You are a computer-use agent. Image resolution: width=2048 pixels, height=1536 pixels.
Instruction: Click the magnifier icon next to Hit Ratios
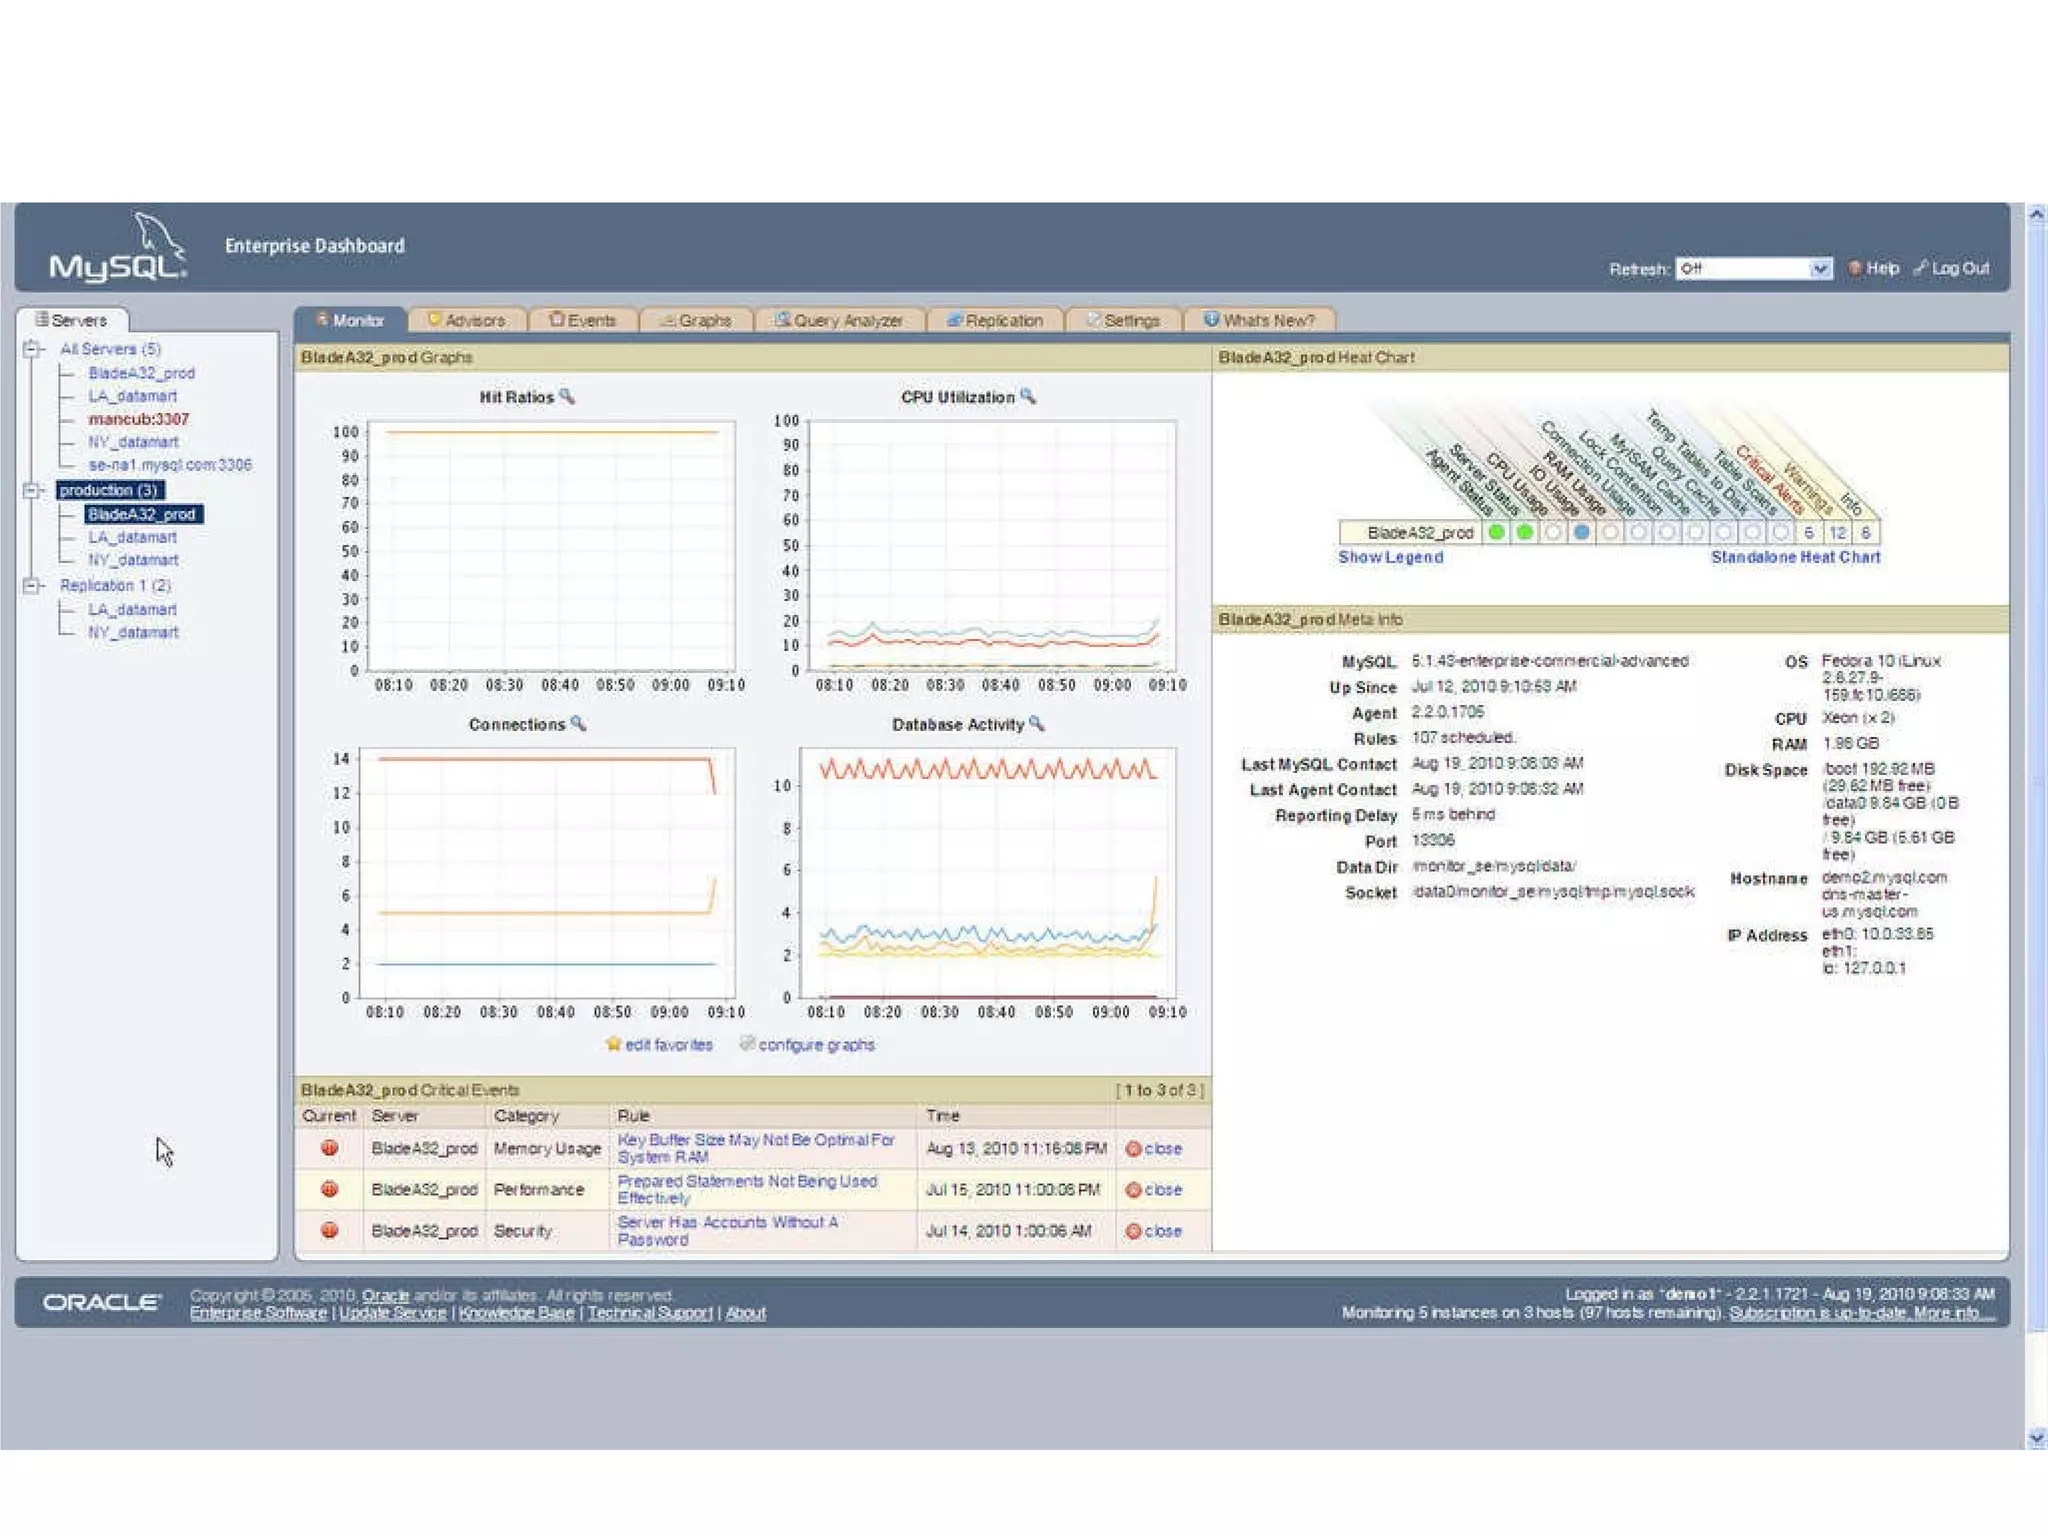pyautogui.click(x=567, y=396)
